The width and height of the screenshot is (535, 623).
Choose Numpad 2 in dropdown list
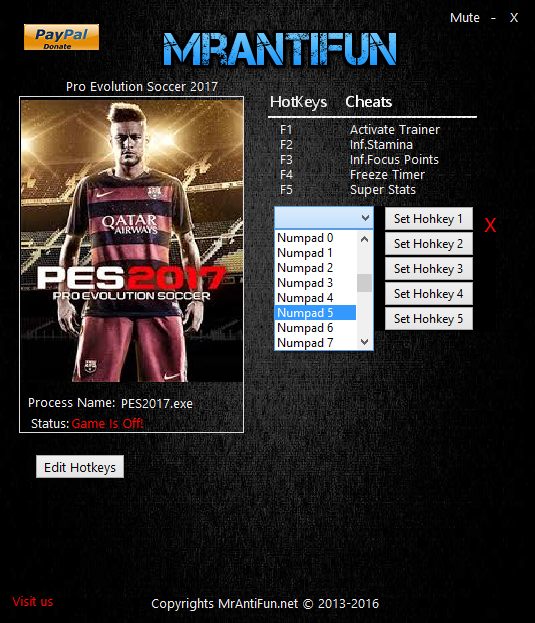click(x=315, y=268)
